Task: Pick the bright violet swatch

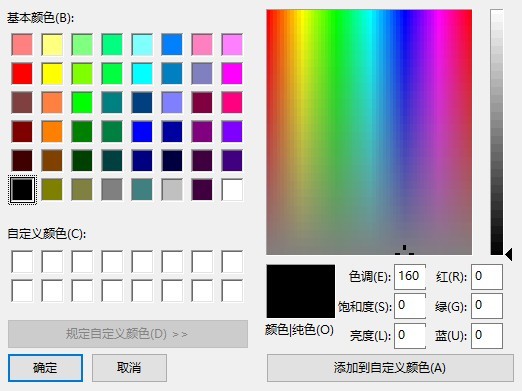Action: tap(232, 131)
